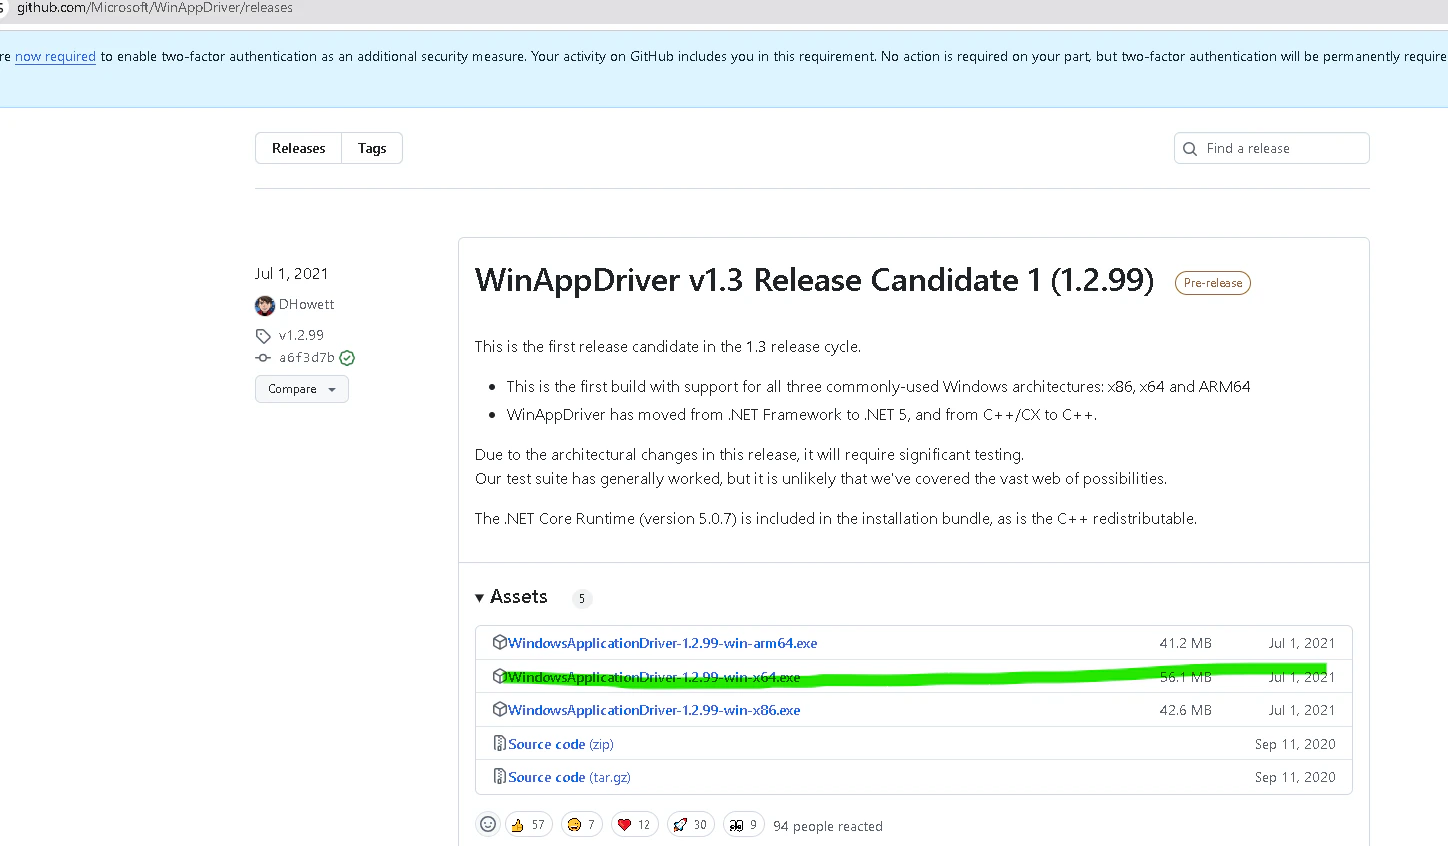The height and width of the screenshot is (846, 1448).
Task: Click the commit icon beside a6f3d7b
Action: pyautogui.click(x=263, y=358)
